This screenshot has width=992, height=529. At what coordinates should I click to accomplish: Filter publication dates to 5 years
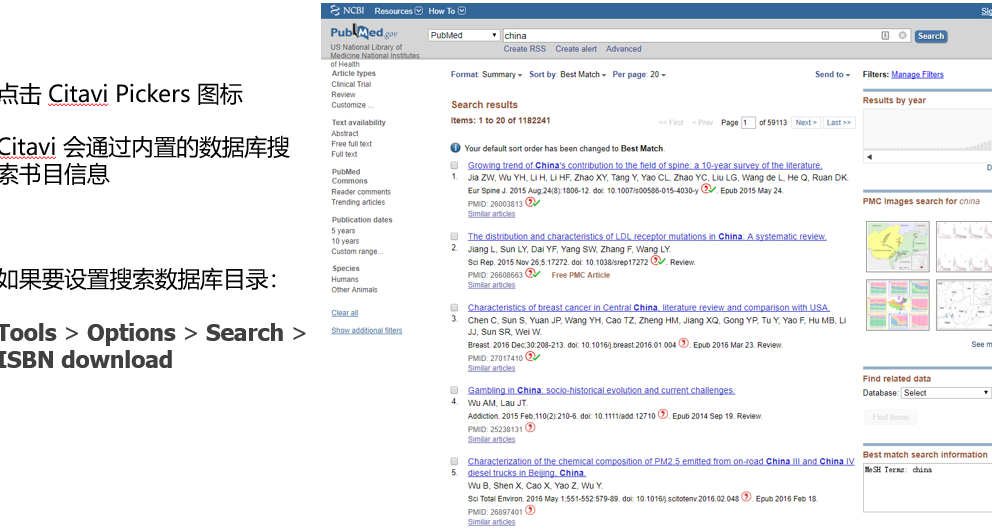344,231
